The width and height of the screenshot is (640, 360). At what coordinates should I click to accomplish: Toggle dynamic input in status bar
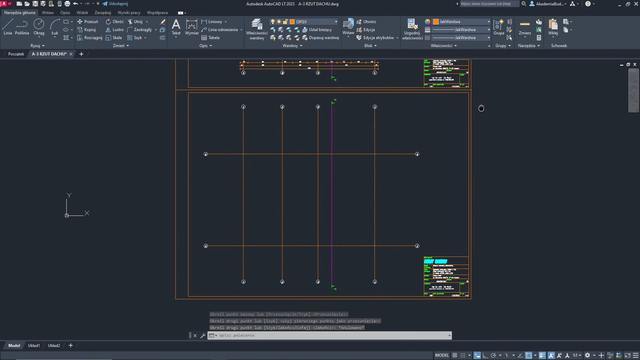477,356
